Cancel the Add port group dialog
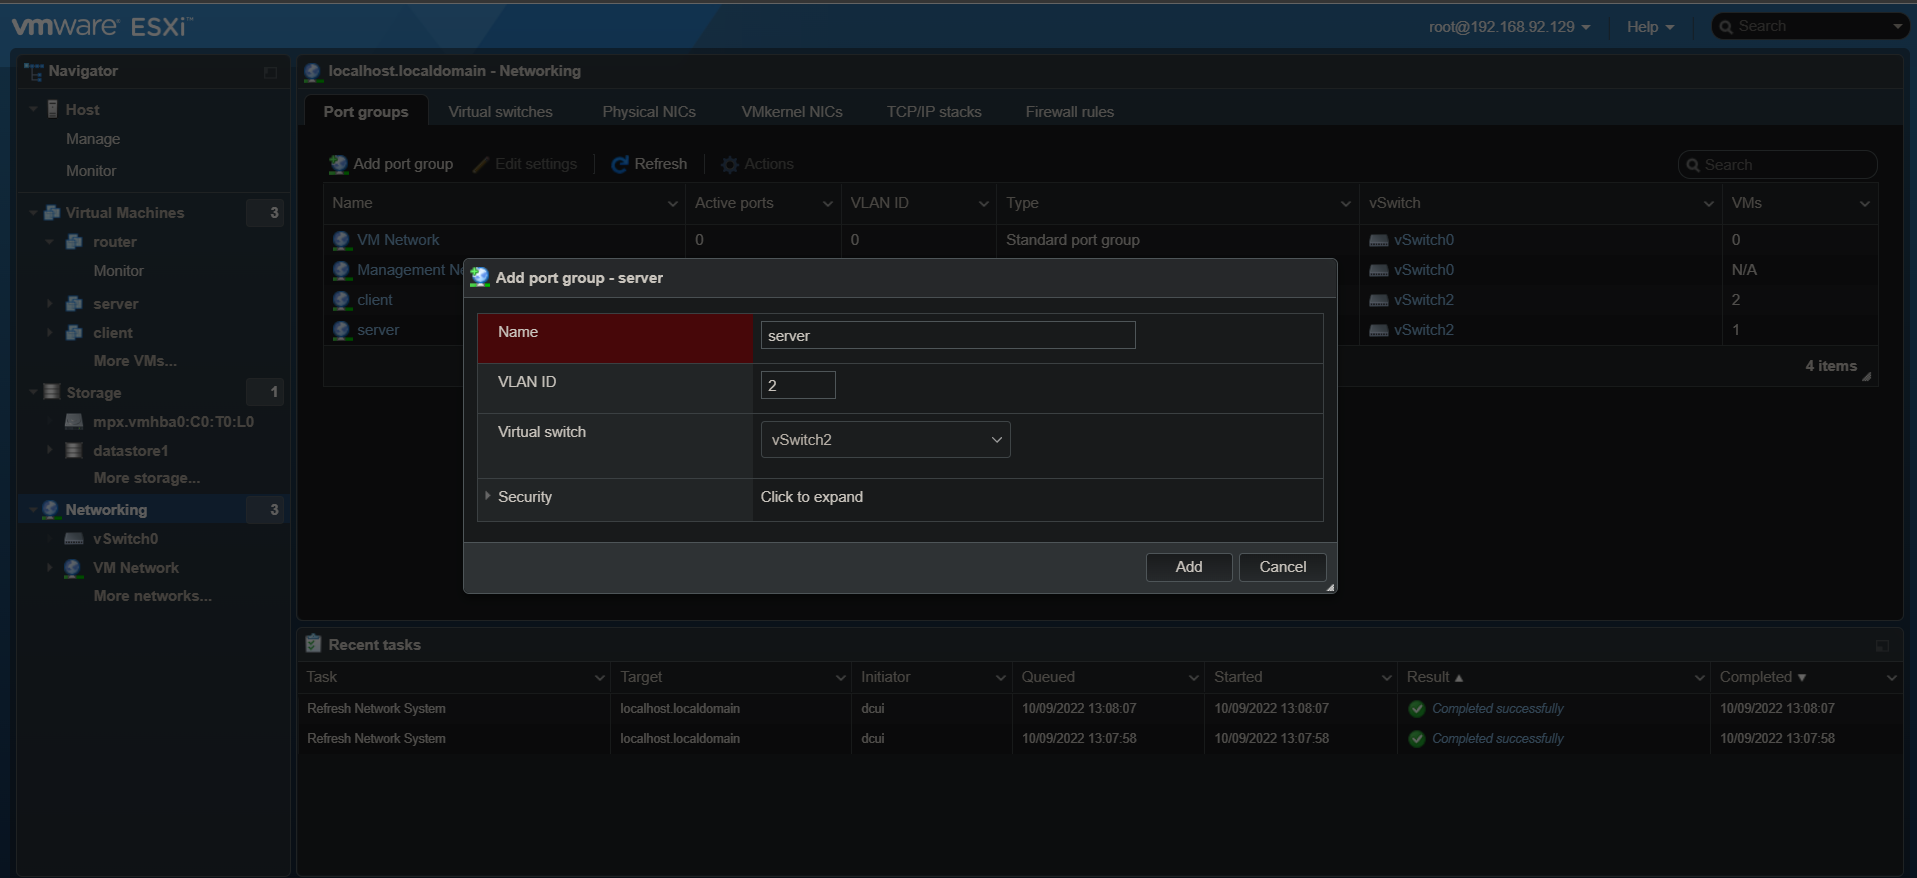Image resolution: width=1917 pixels, height=878 pixels. coord(1282,567)
